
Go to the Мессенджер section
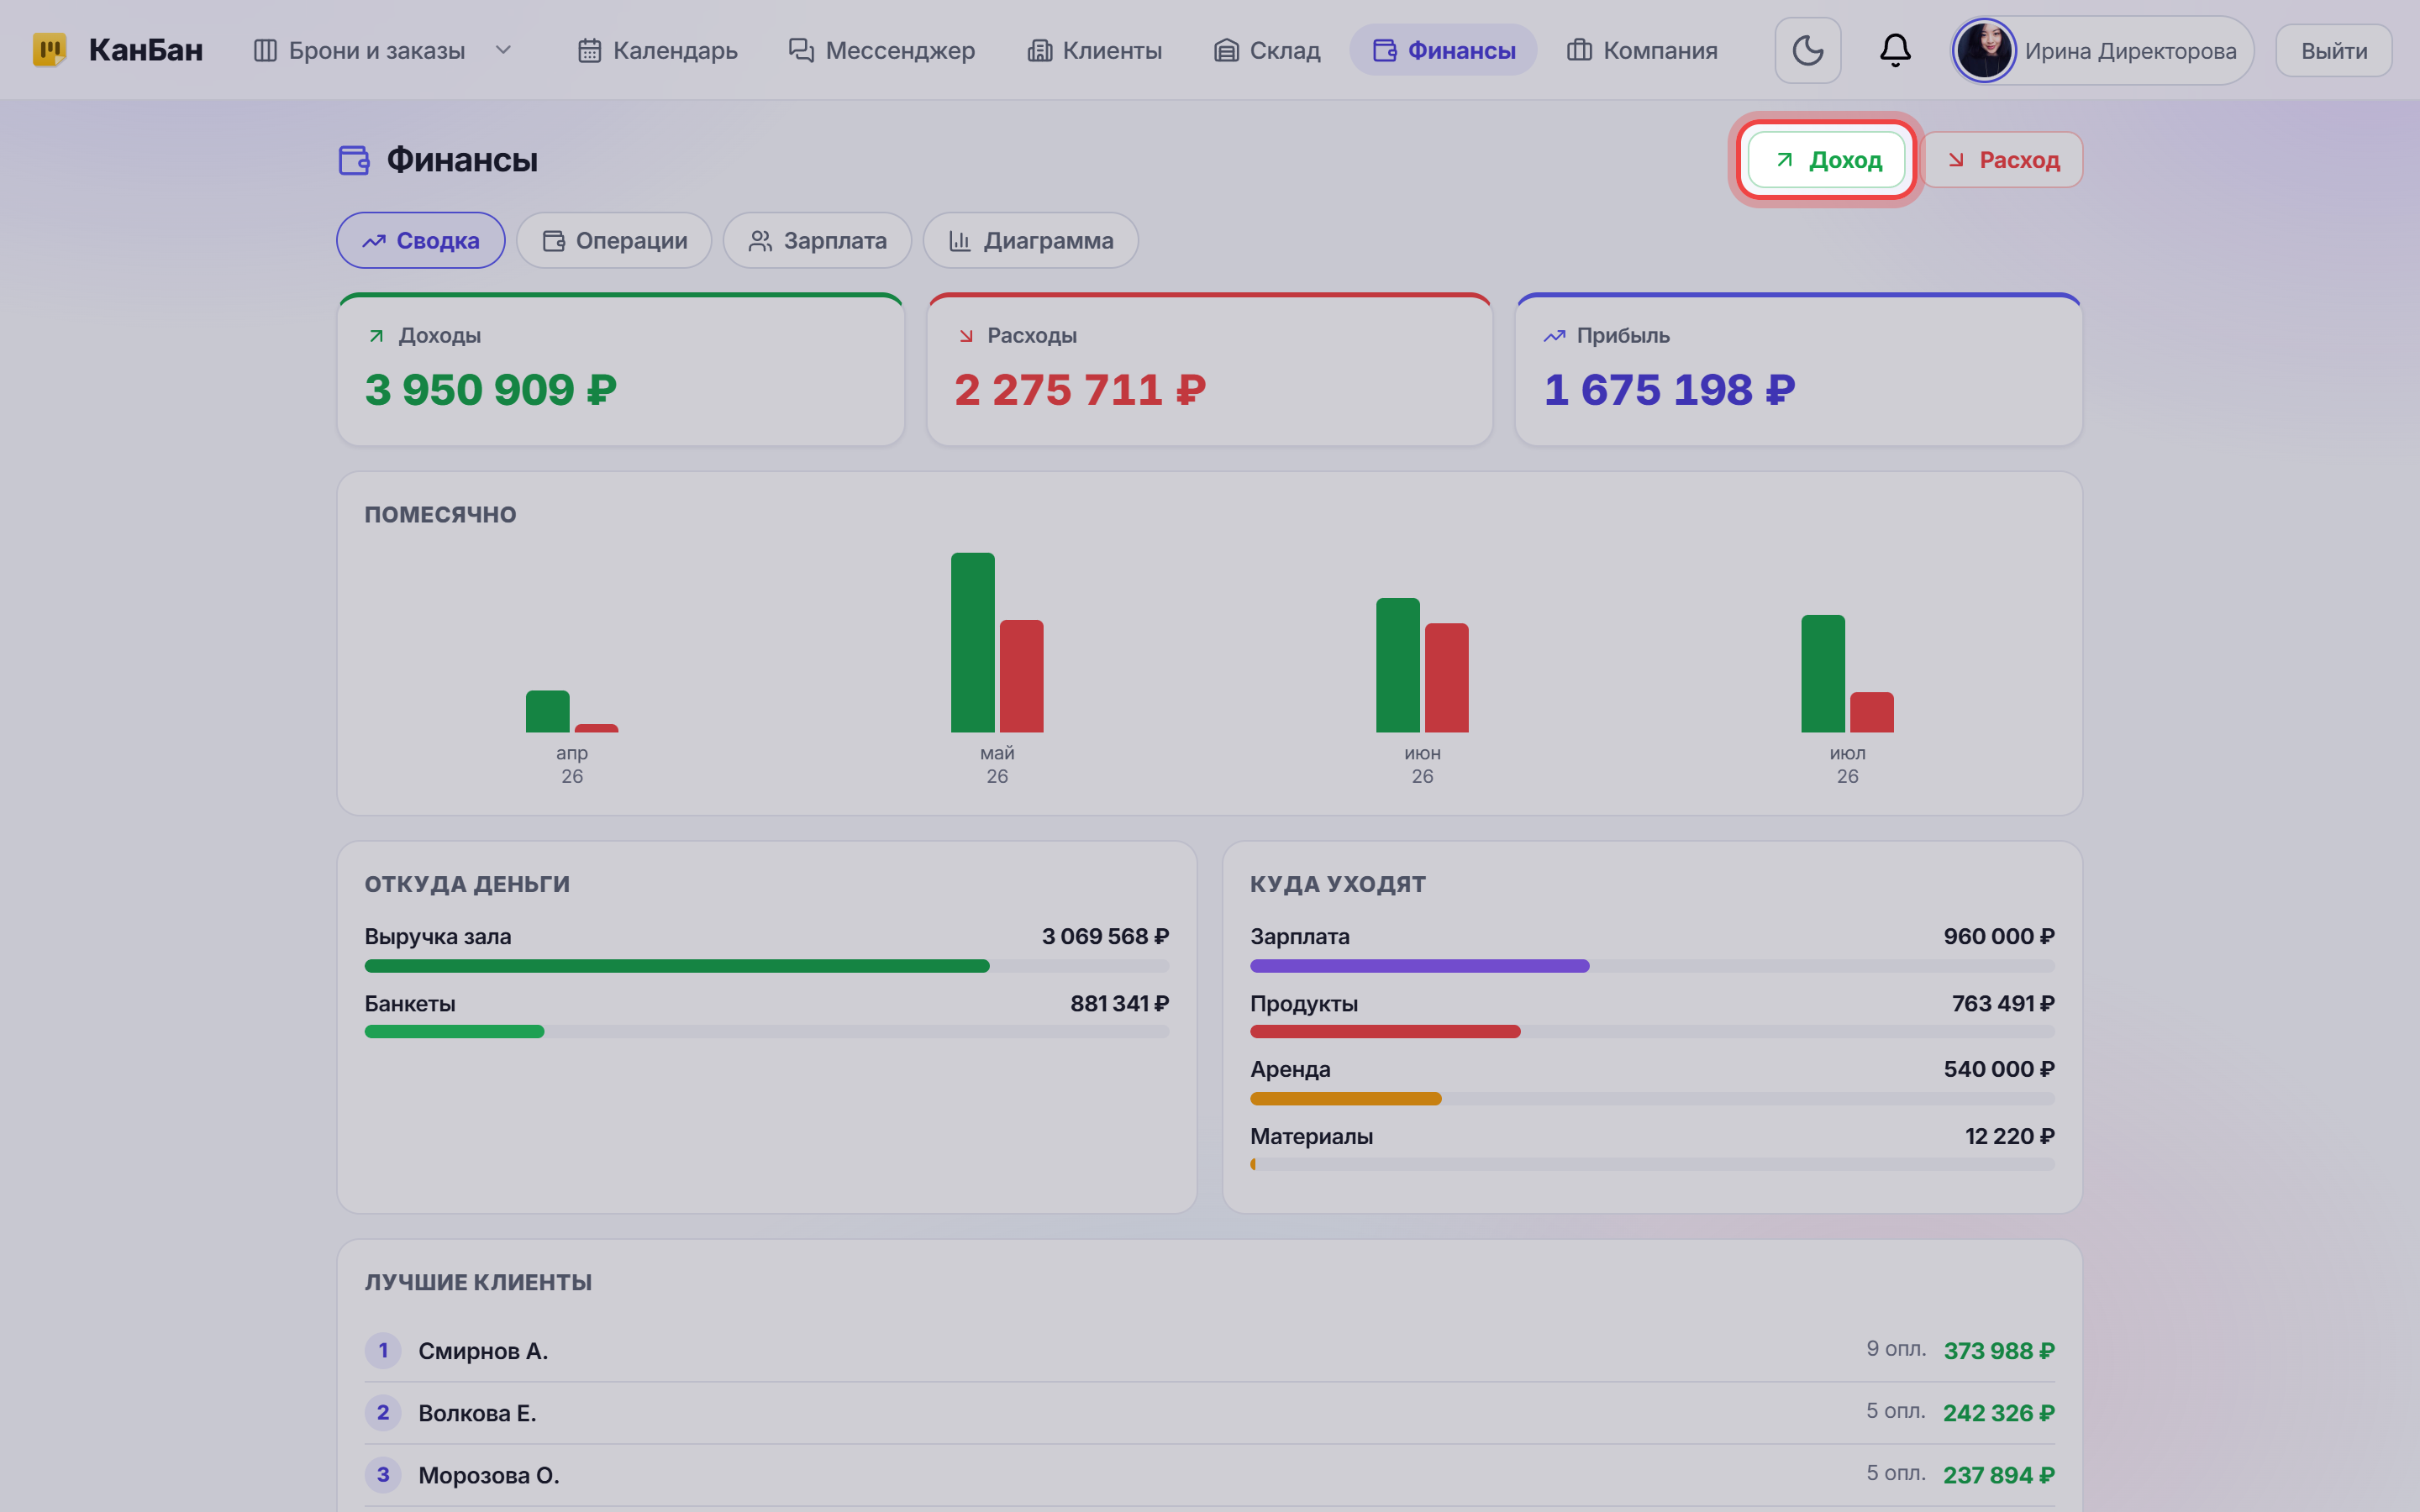point(881,50)
